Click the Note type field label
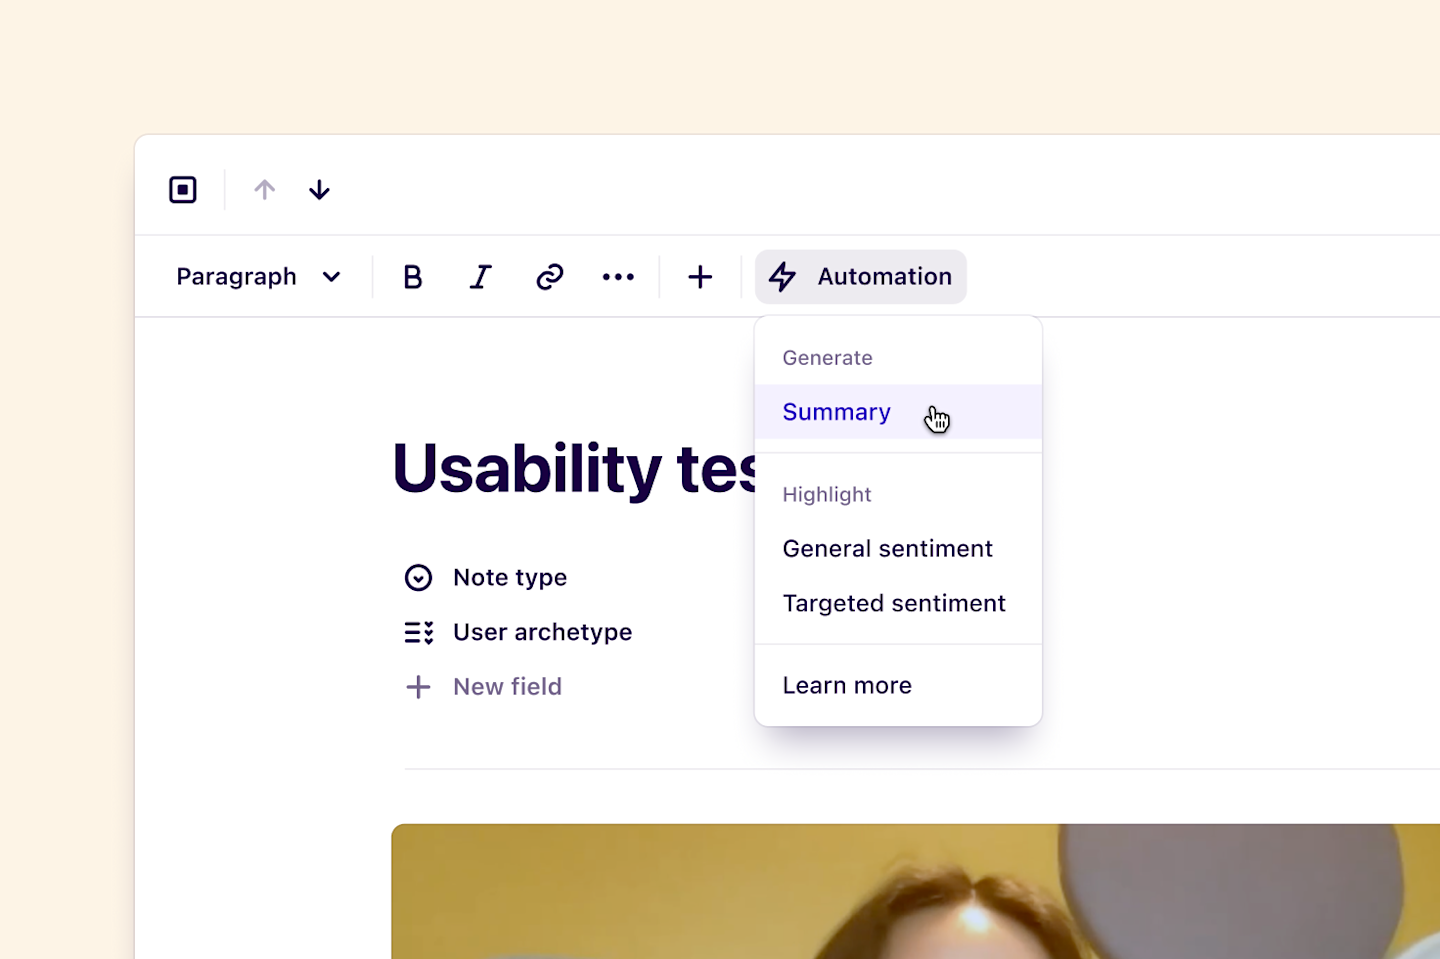This screenshot has width=1440, height=959. click(510, 577)
